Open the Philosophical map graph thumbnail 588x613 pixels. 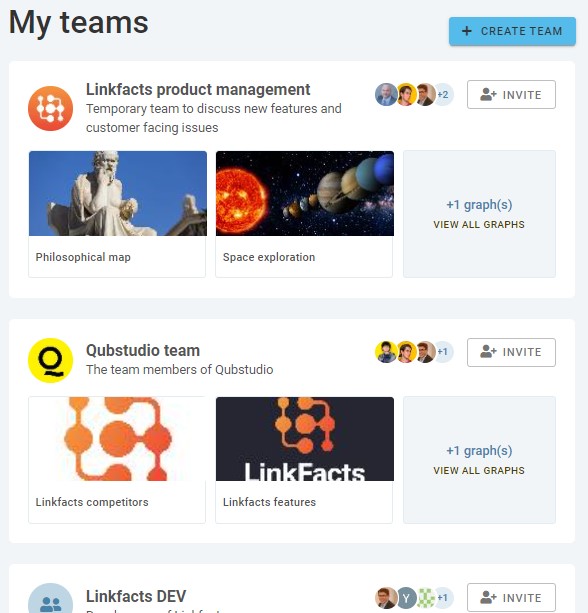(117, 214)
